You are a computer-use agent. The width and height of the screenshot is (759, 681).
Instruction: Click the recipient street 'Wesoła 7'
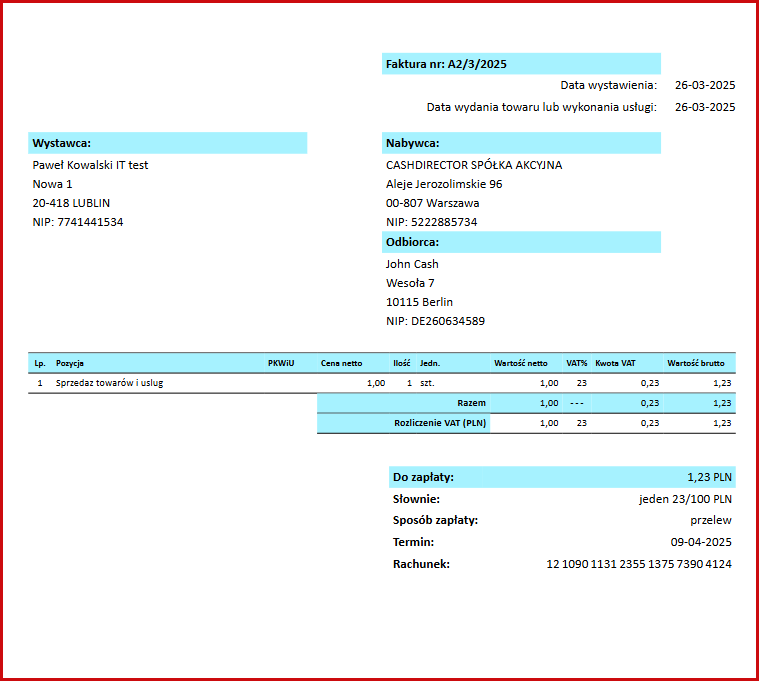click(410, 283)
